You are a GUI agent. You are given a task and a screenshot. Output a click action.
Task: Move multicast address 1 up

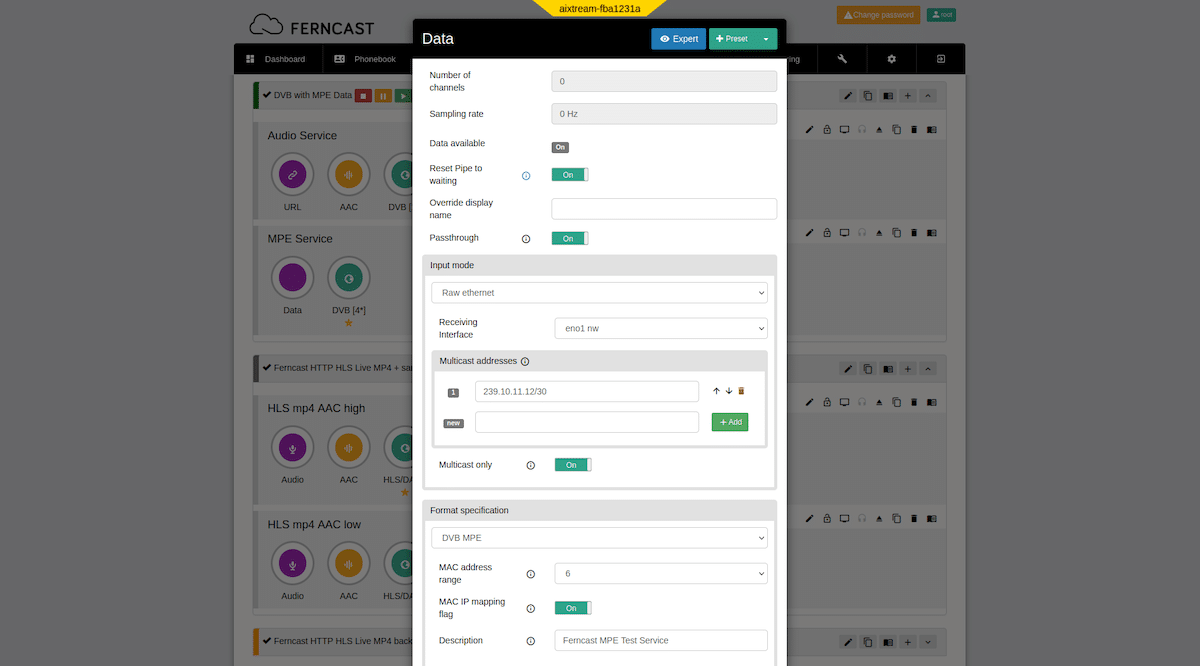pyautogui.click(x=716, y=391)
